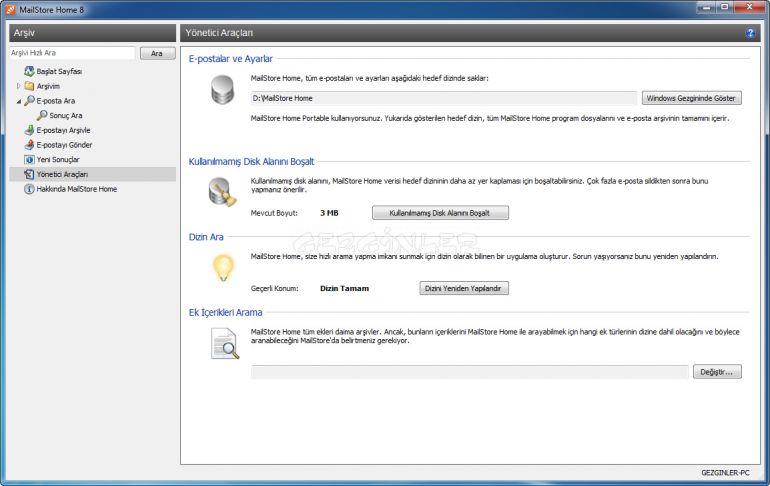Click the empty attachment types field

[469, 372]
